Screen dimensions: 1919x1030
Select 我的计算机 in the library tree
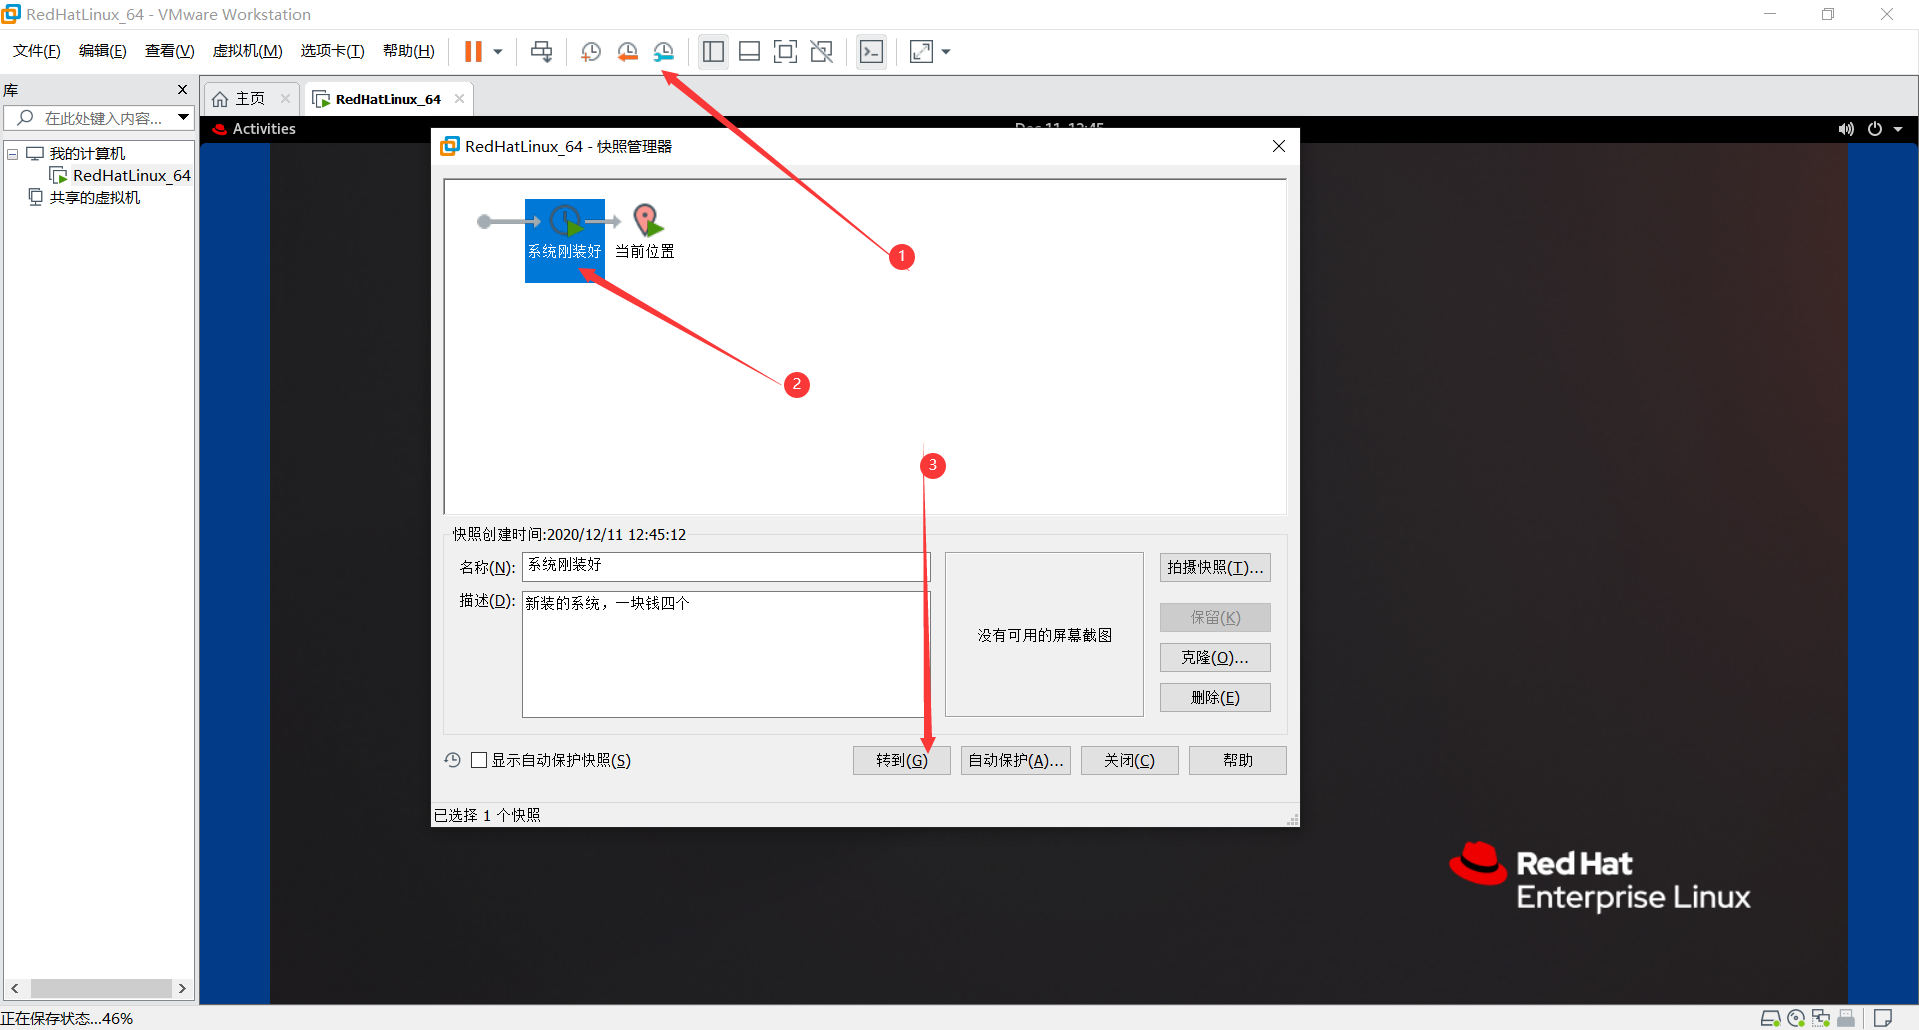[87, 154]
